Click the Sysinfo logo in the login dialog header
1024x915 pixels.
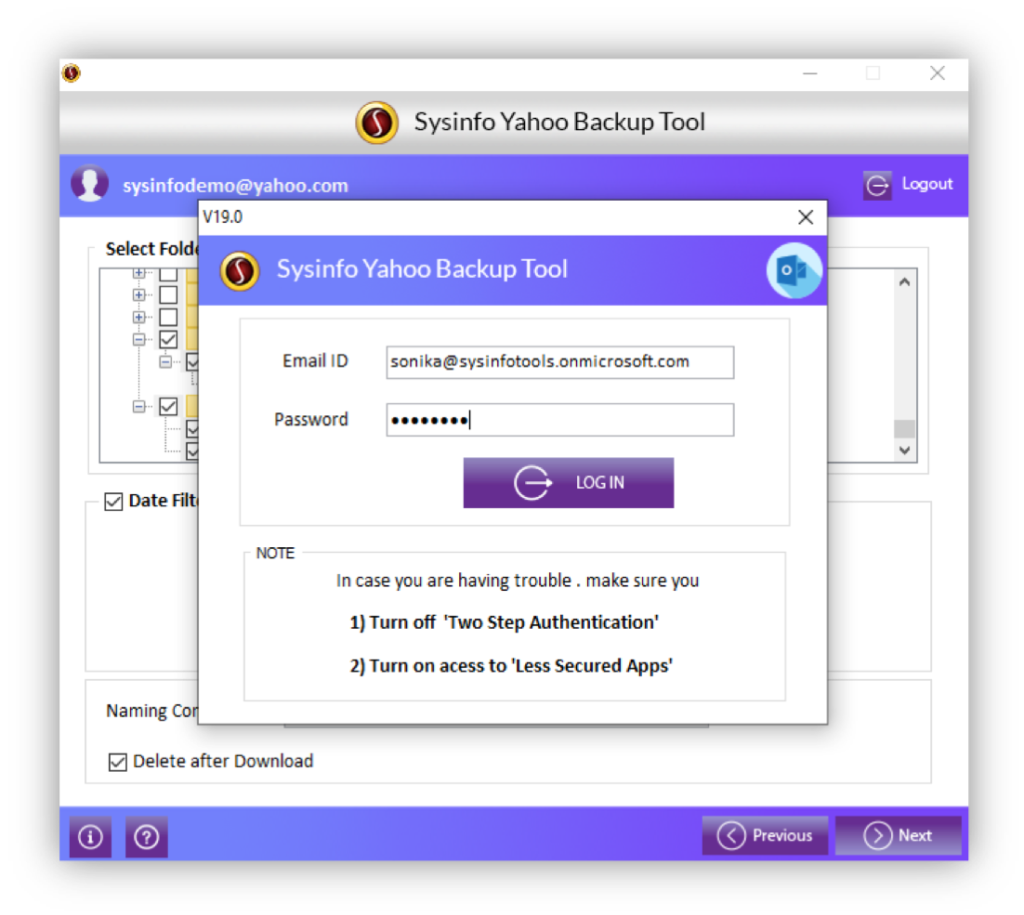click(x=240, y=270)
